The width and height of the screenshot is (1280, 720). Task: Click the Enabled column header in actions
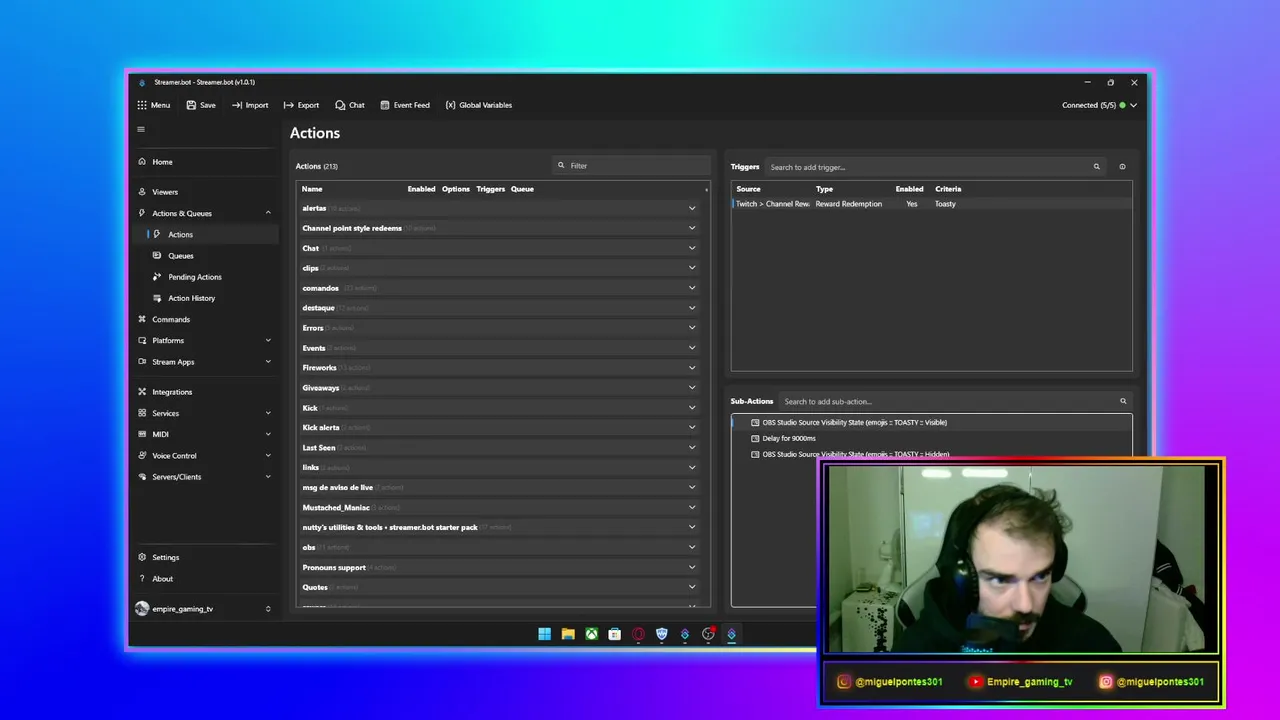click(421, 189)
